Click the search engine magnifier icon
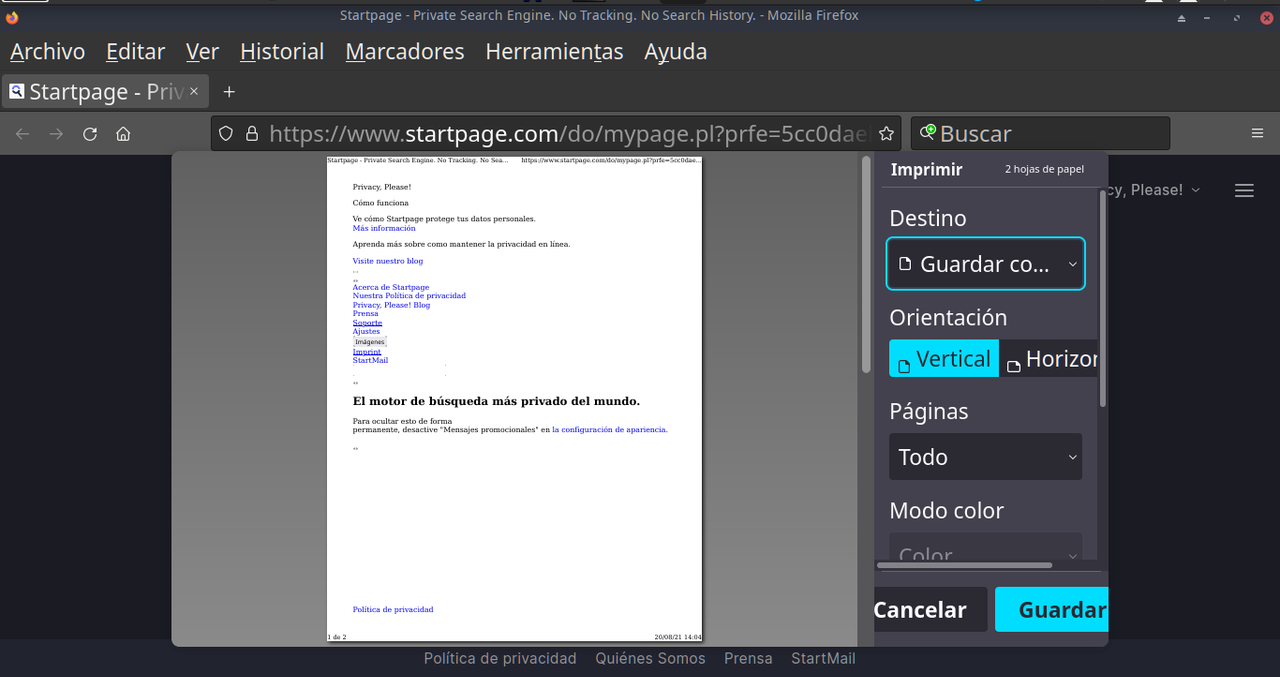1280x677 pixels. [x=928, y=132]
